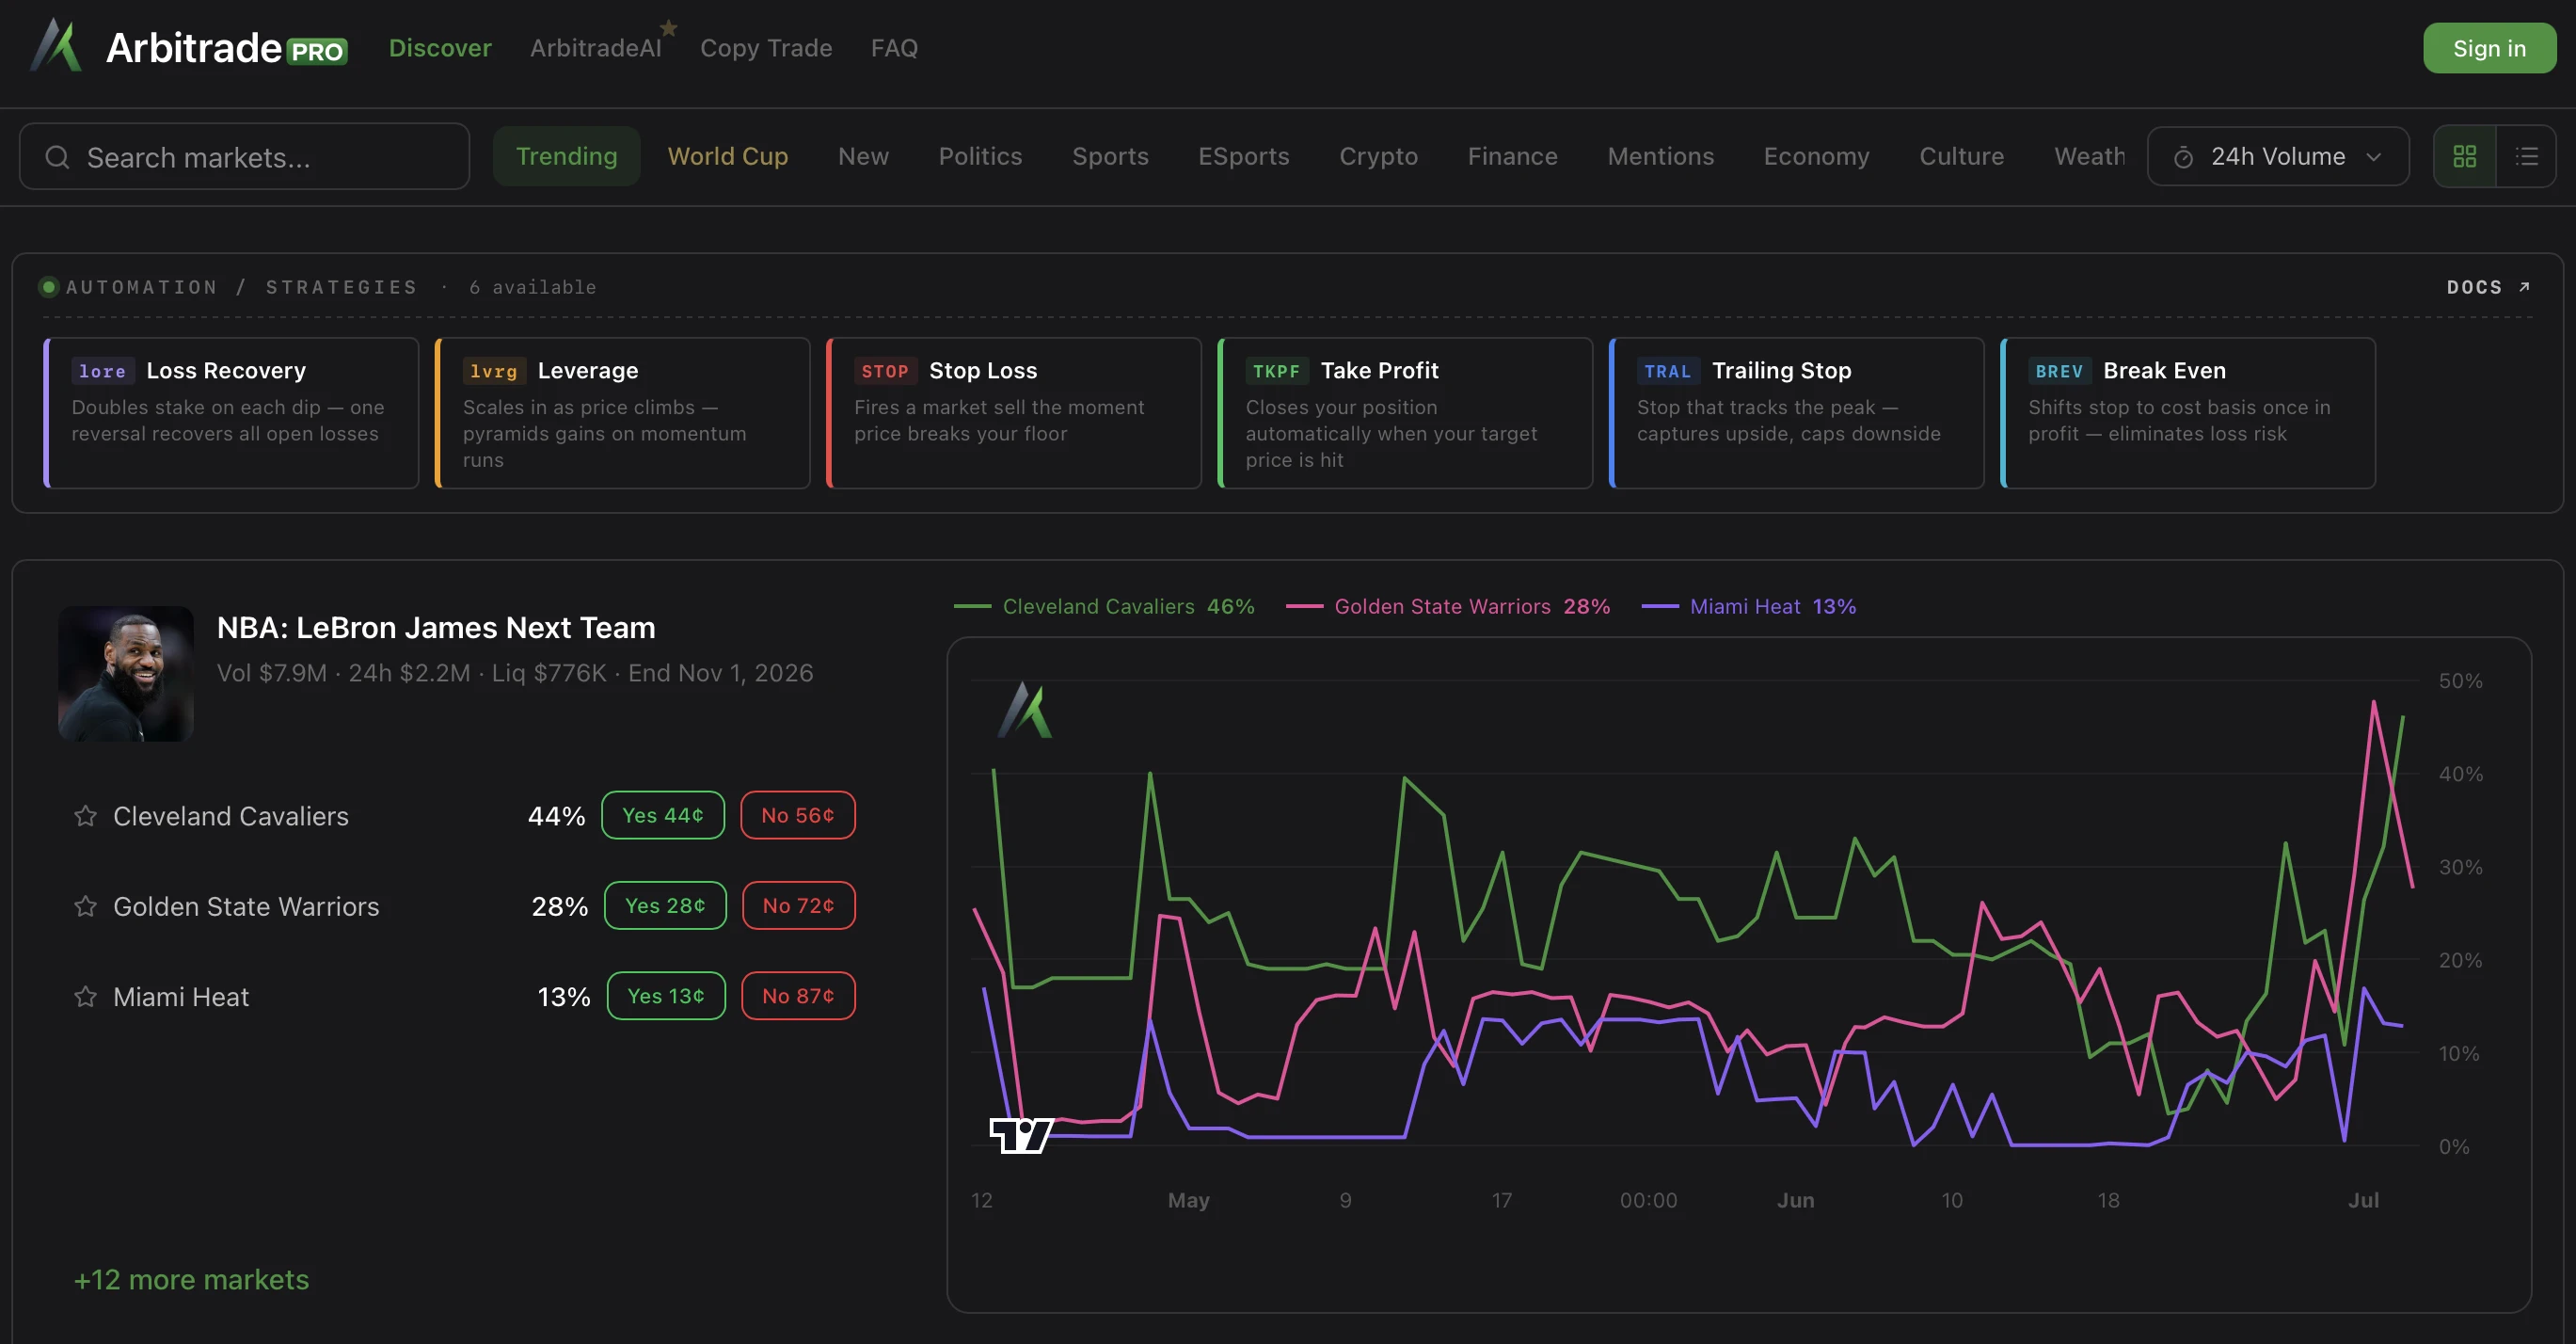Click the BREV strategy tag

(x=2059, y=371)
